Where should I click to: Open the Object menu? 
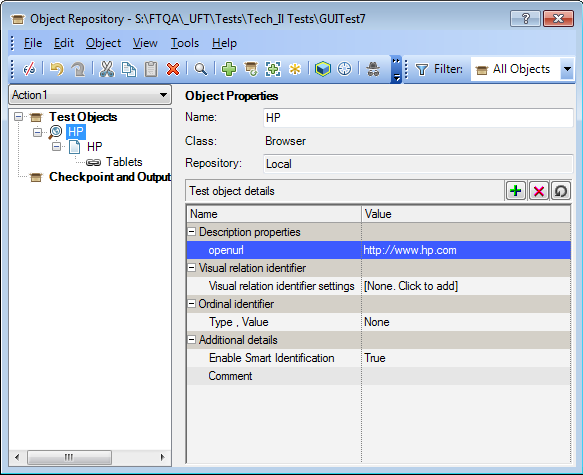tap(103, 43)
